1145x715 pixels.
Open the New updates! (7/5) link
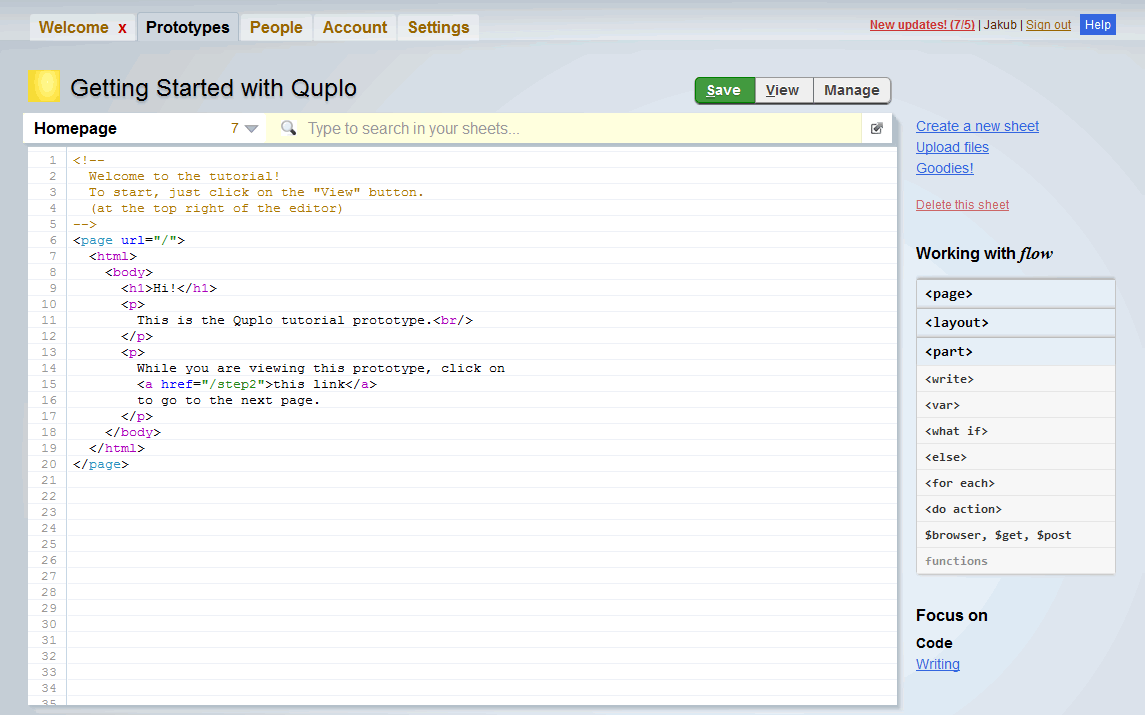[x=922, y=25]
